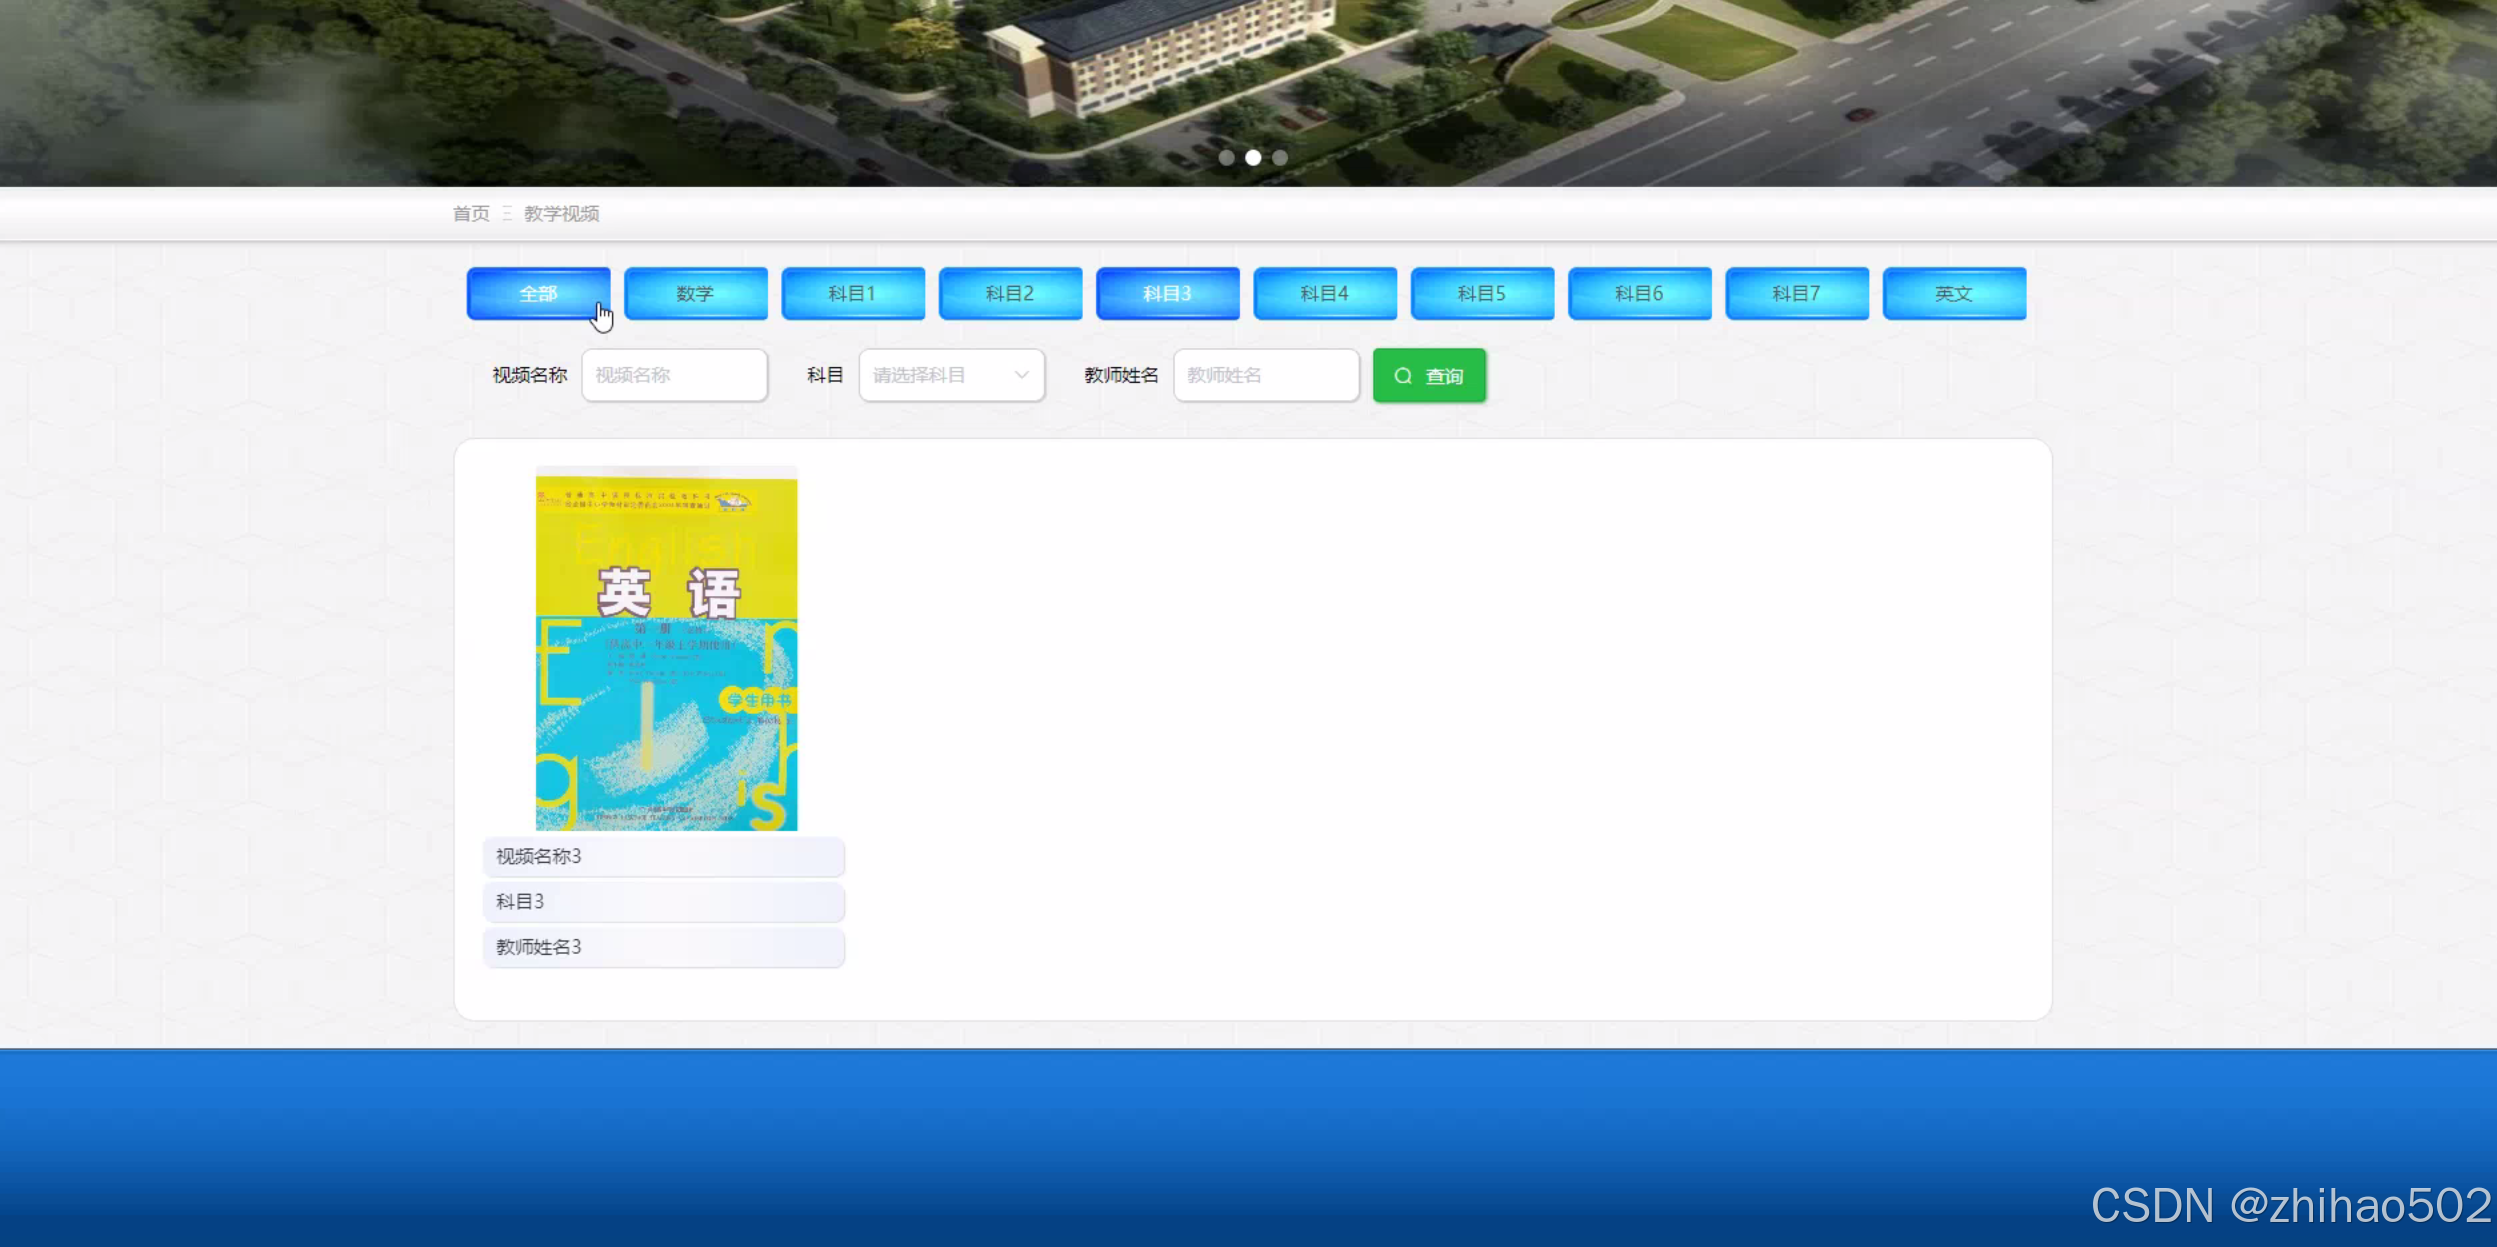The height and width of the screenshot is (1247, 2497).
Task: Switch to 科目1 category
Action: click(852, 293)
